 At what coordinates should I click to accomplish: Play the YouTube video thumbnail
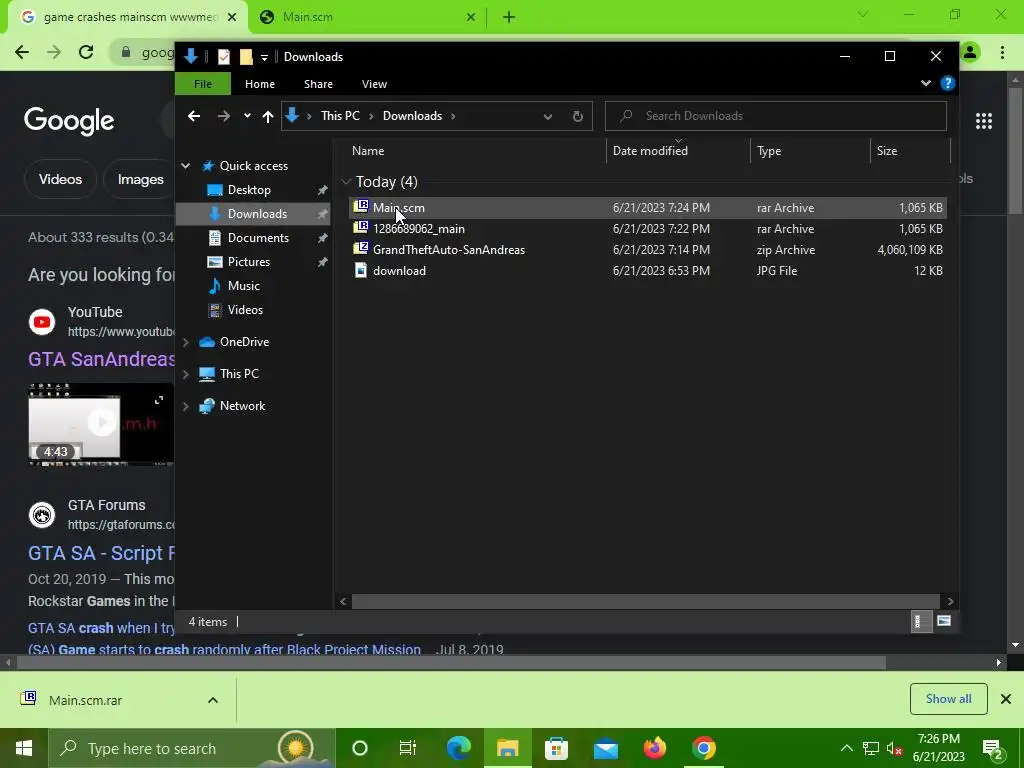(x=101, y=423)
